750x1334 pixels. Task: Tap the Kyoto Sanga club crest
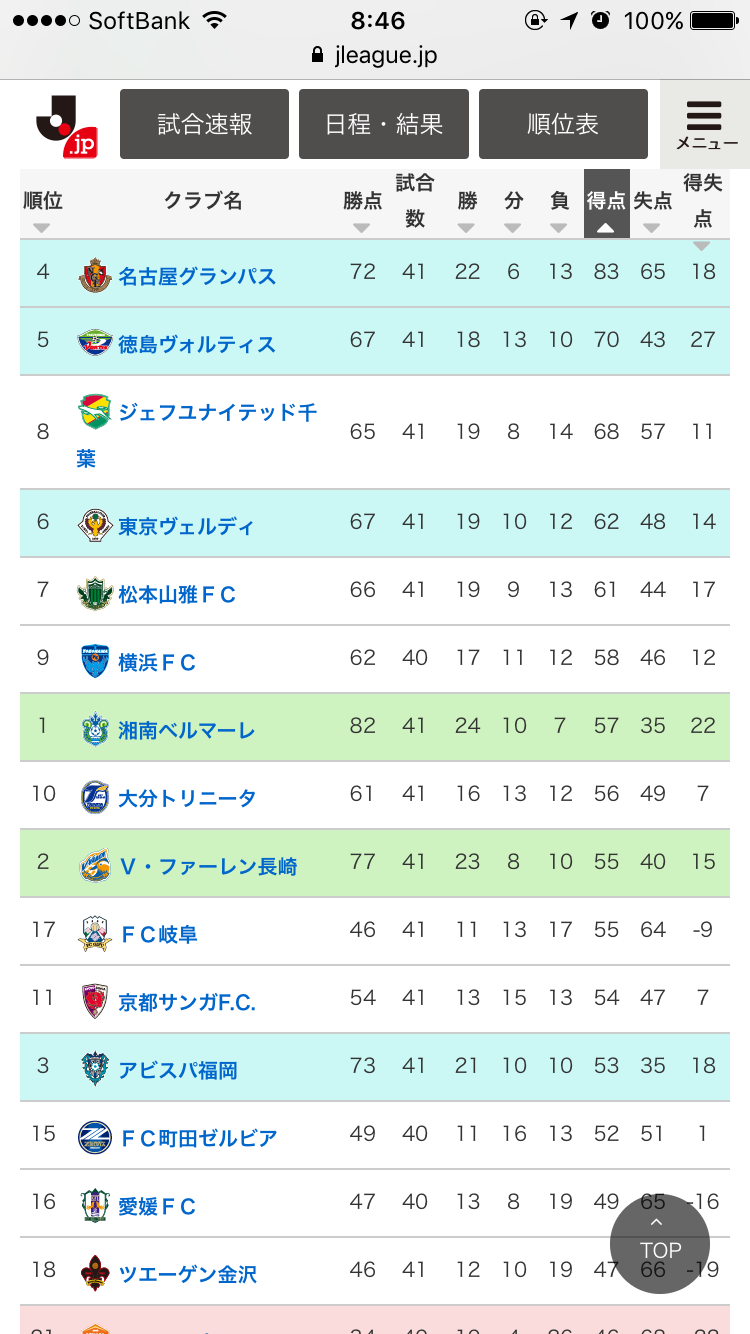95,1001
